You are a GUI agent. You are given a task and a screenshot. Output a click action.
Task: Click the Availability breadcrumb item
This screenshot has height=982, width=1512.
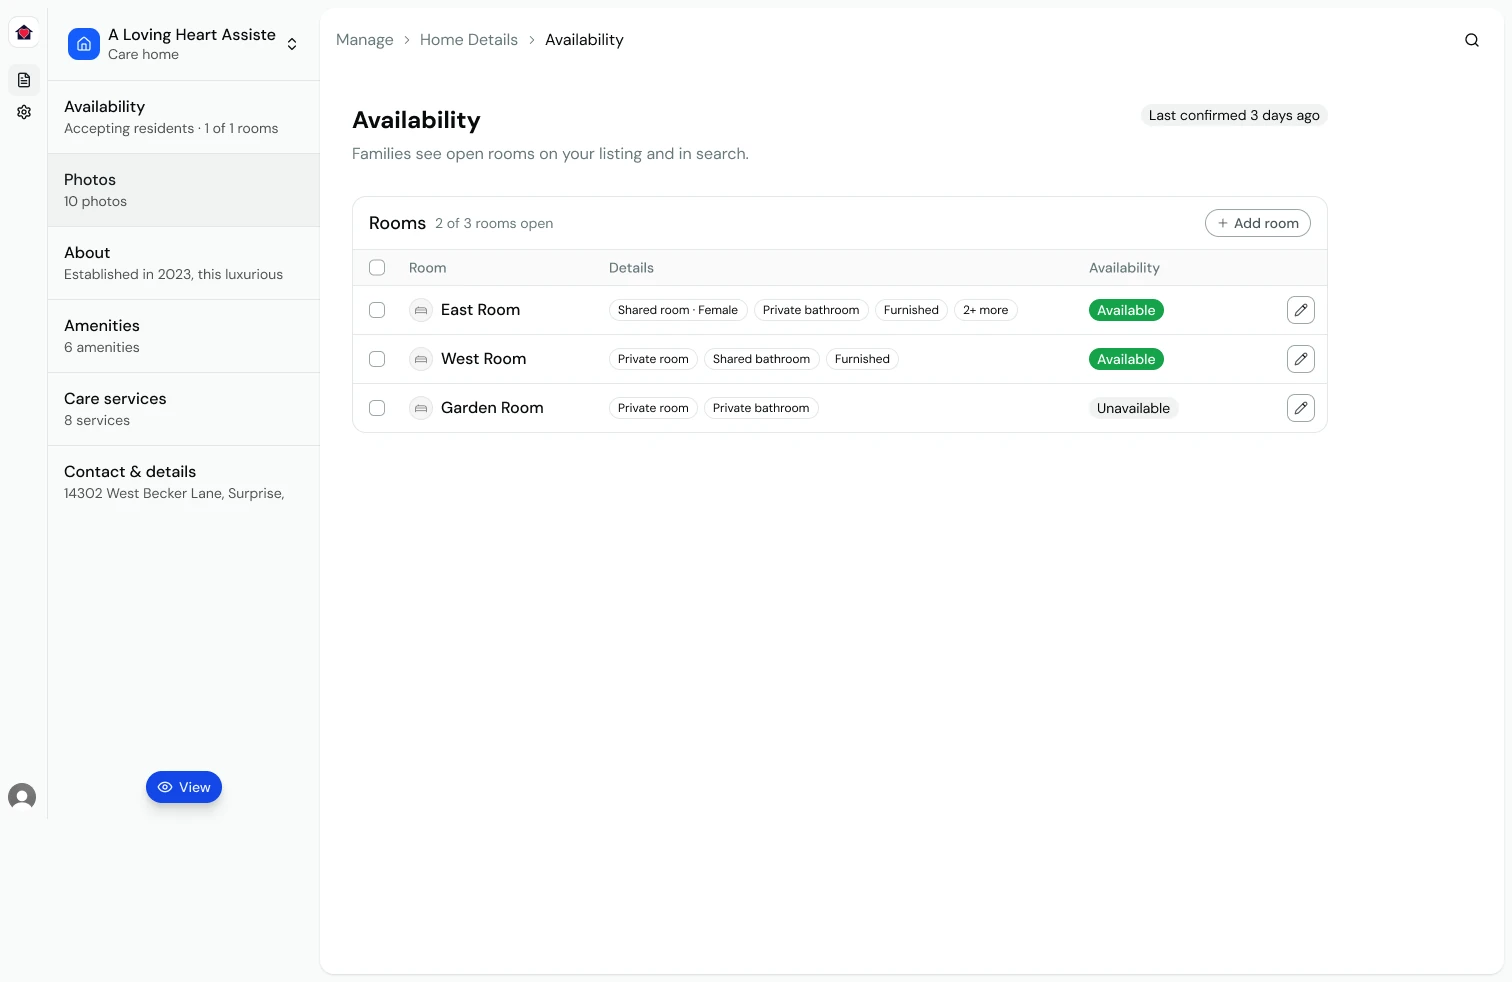[x=584, y=40]
